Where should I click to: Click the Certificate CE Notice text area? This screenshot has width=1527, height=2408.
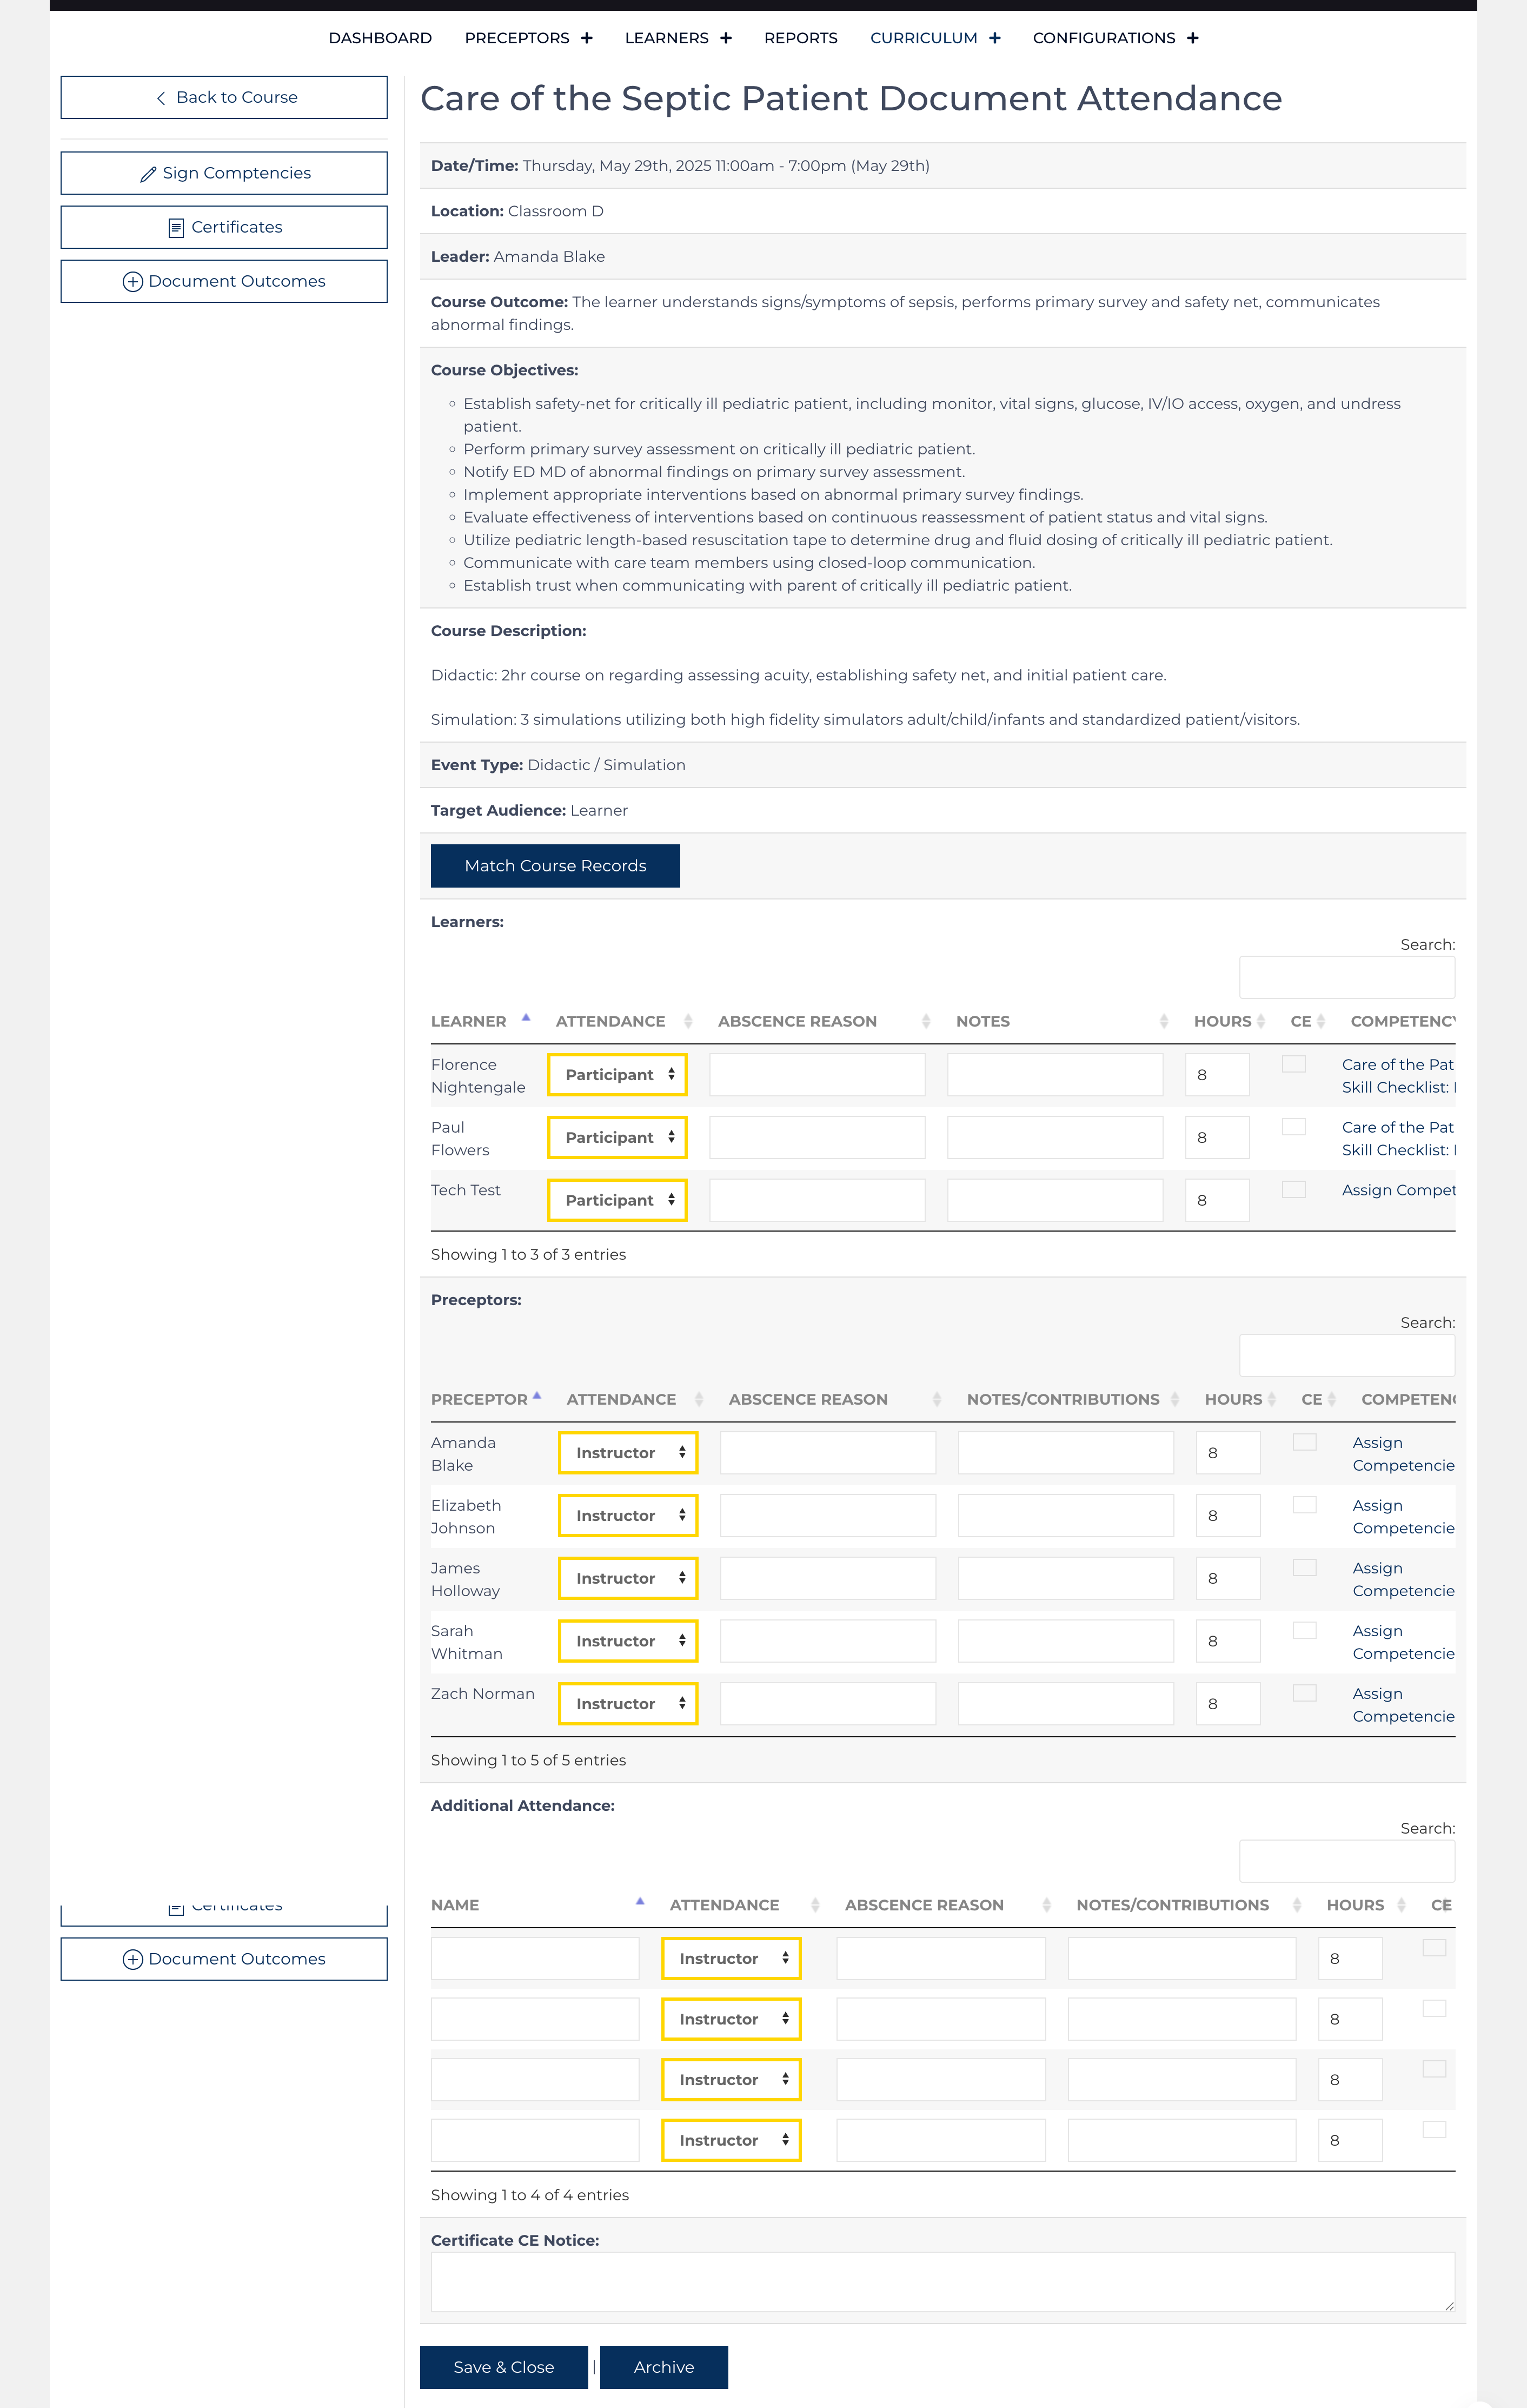tap(942, 2281)
